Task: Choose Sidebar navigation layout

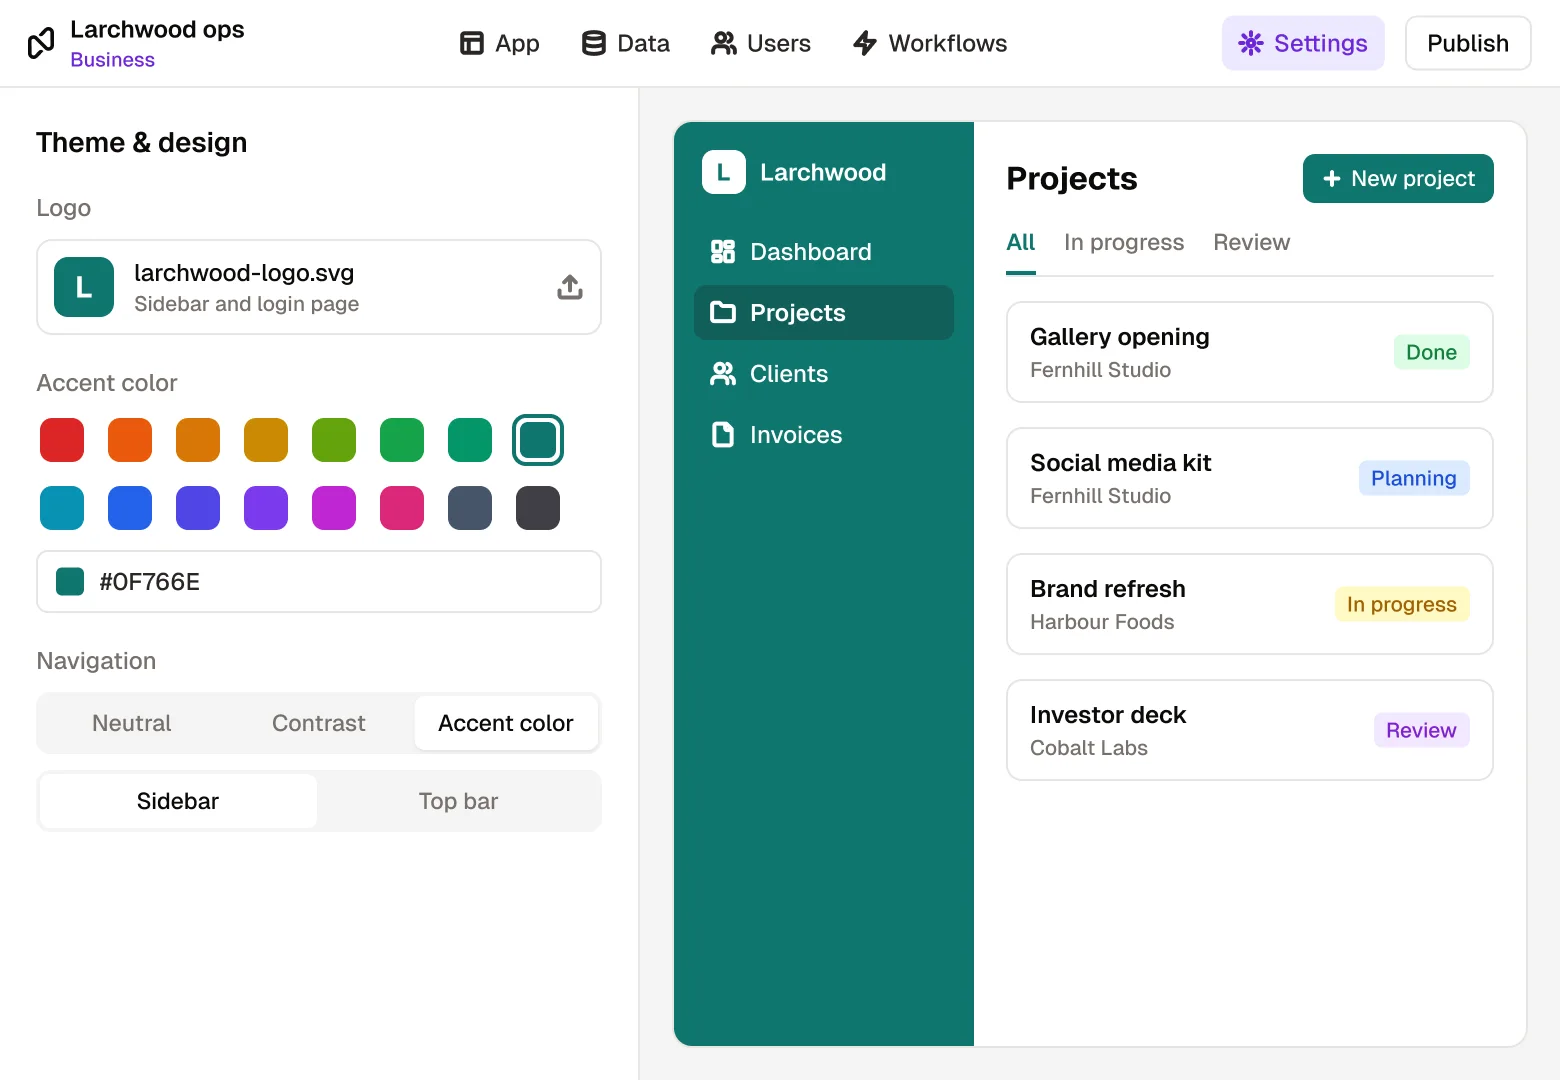Action: 178,801
